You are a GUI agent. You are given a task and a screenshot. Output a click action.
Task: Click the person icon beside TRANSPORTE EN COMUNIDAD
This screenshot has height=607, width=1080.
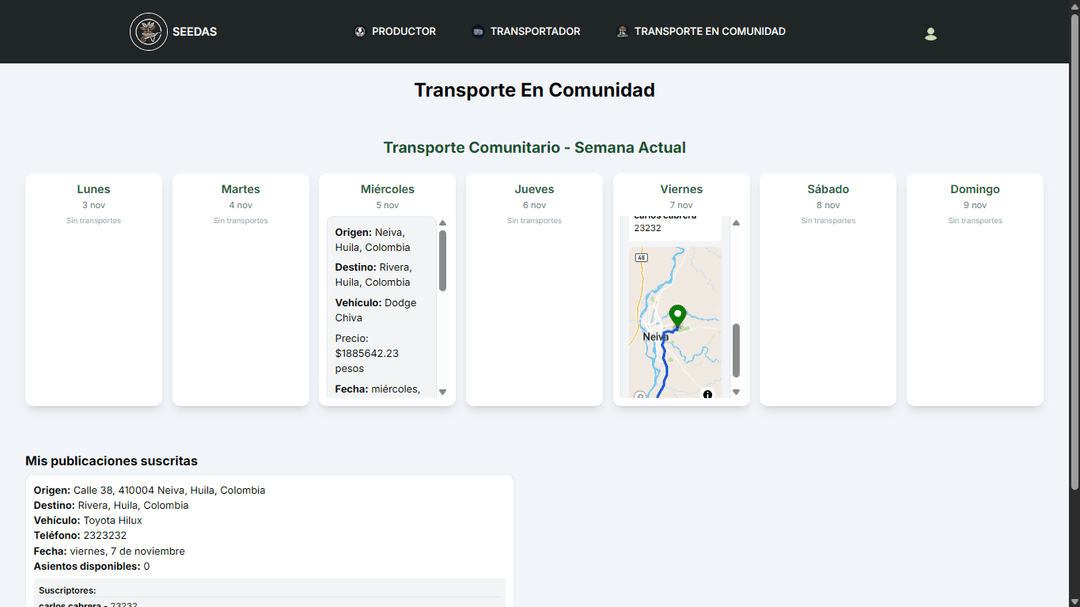[620, 31]
